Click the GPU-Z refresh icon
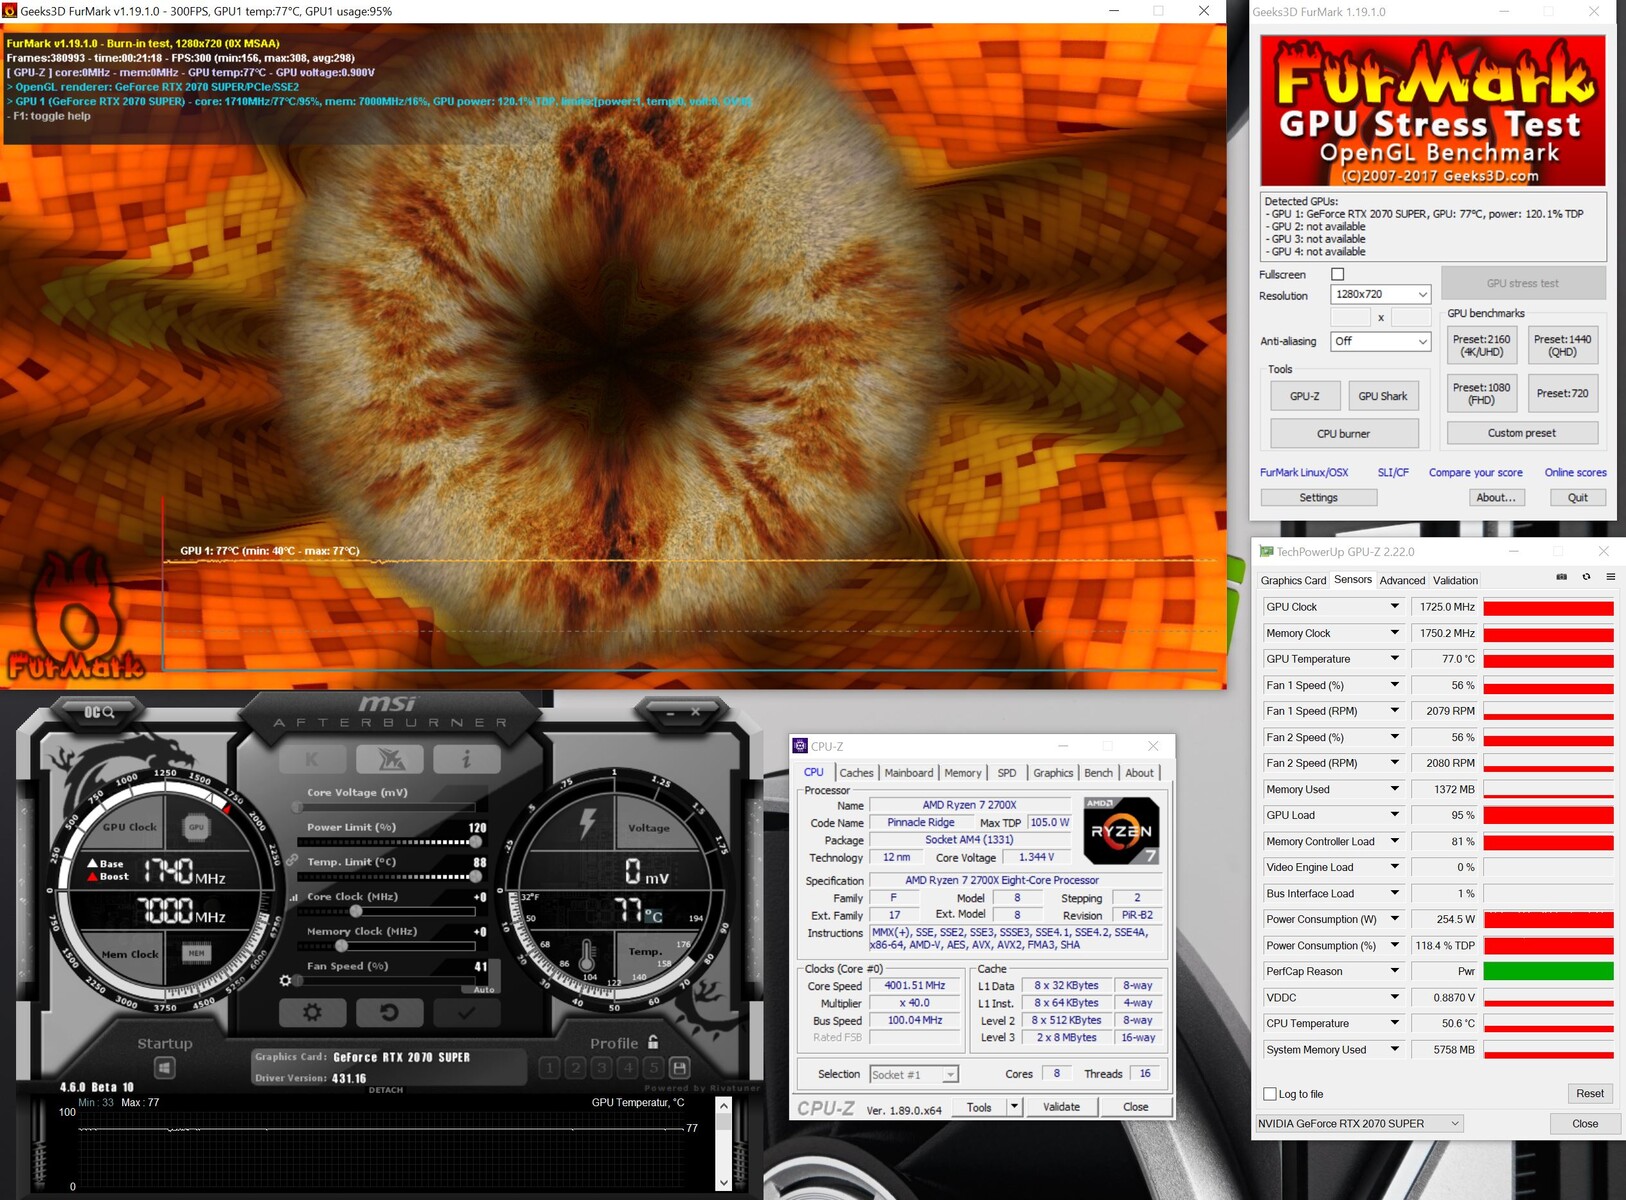Image resolution: width=1626 pixels, height=1200 pixels. (x=1586, y=577)
